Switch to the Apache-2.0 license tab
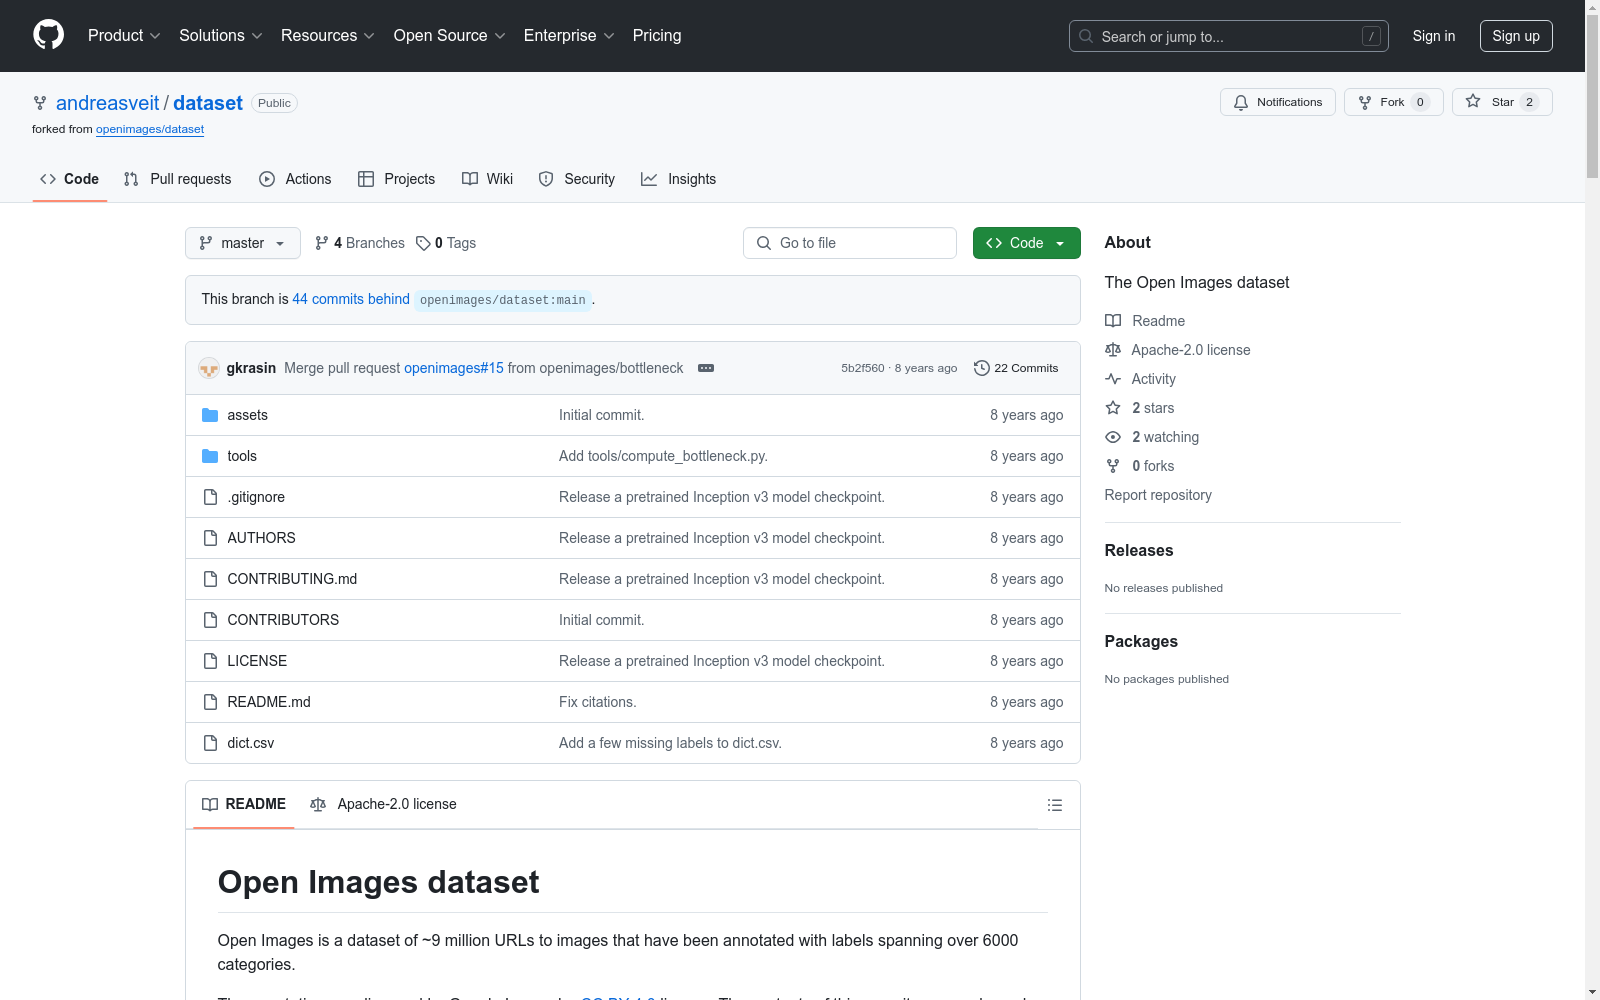1600x1000 pixels. [383, 804]
